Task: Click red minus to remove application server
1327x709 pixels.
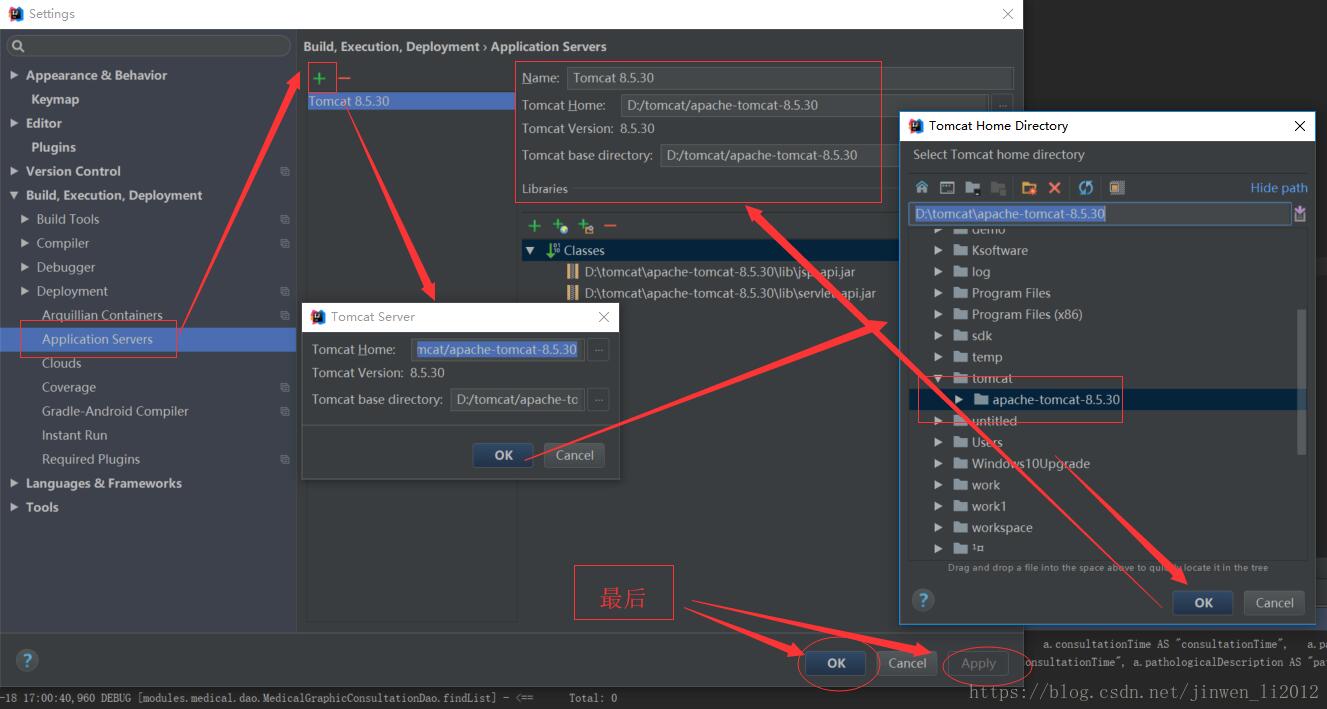Action: coord(344,78)
